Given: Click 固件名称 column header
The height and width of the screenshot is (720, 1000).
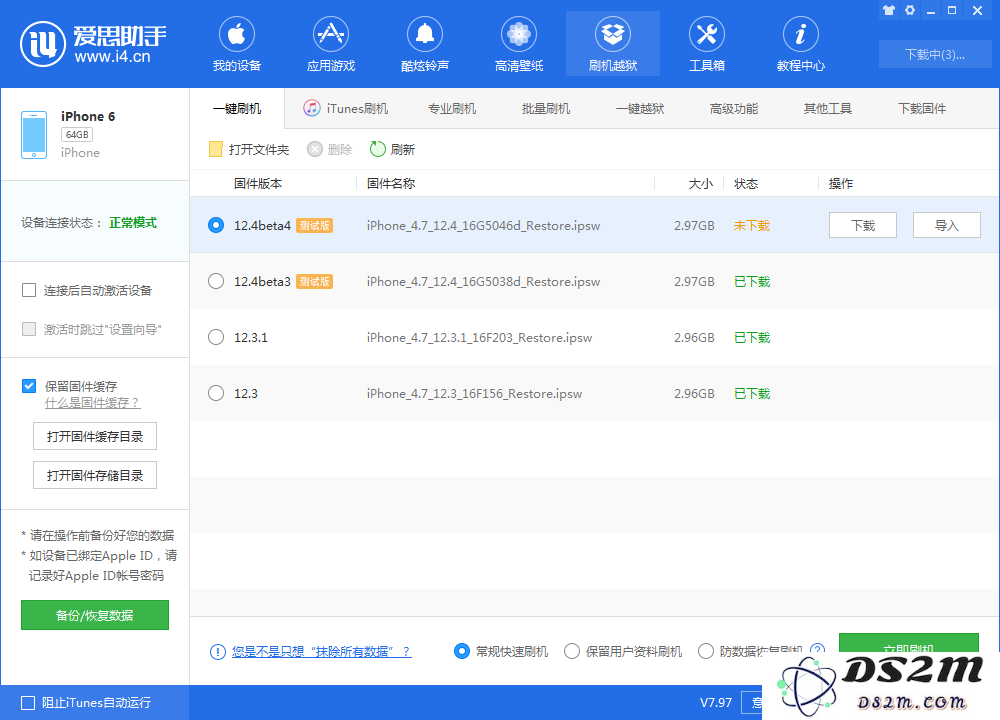Looking at the screenshot, I should (391, 184).
